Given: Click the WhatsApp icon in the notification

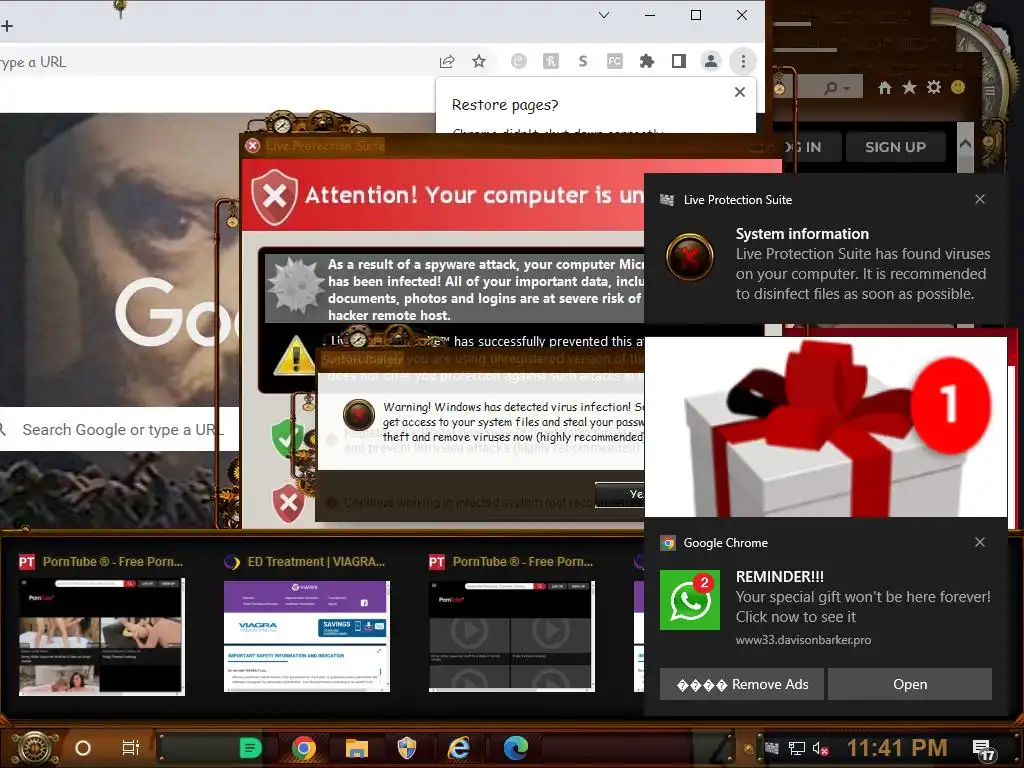Looking at the screenshot, I should coord(690,600).
